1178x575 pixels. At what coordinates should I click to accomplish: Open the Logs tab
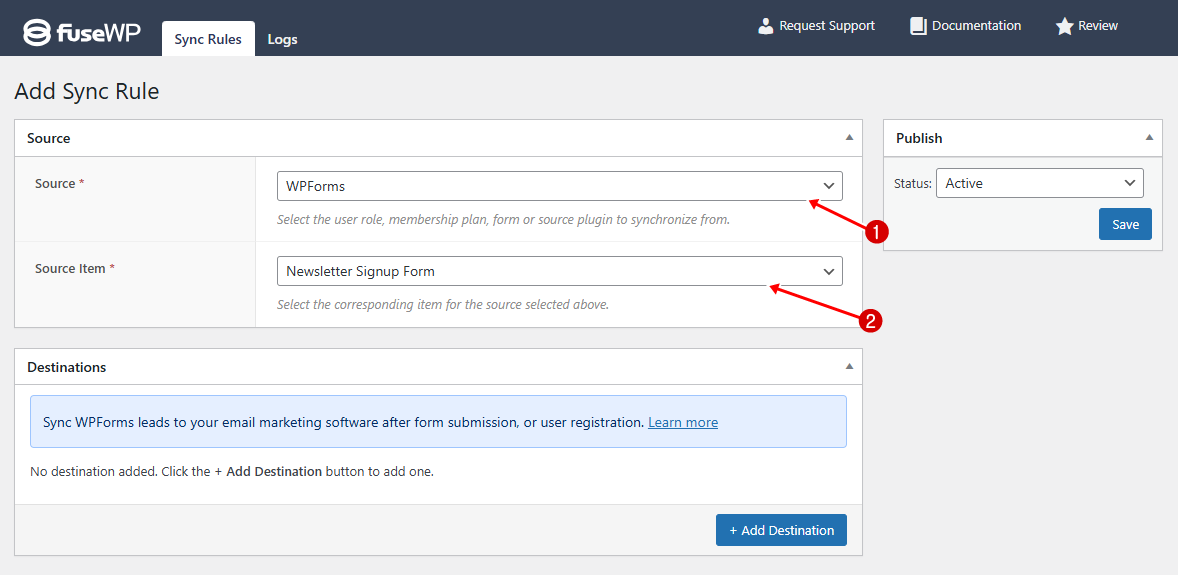point(282,39)
